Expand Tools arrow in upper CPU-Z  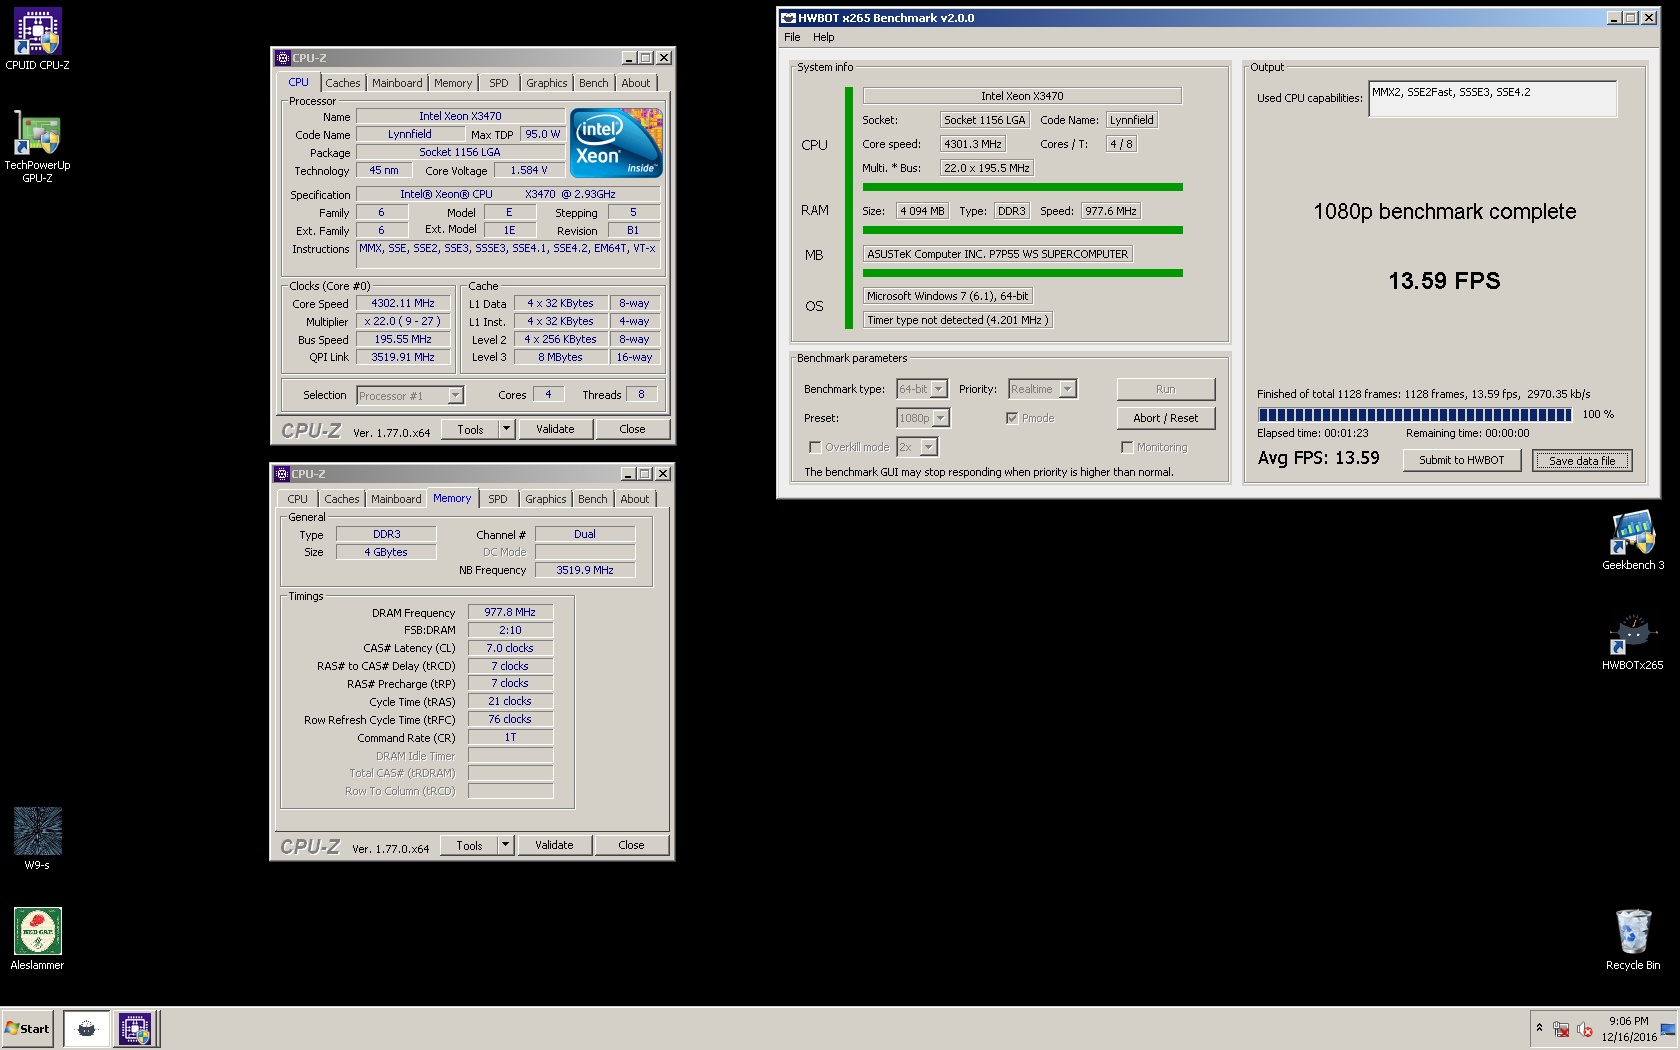[507, 429]
